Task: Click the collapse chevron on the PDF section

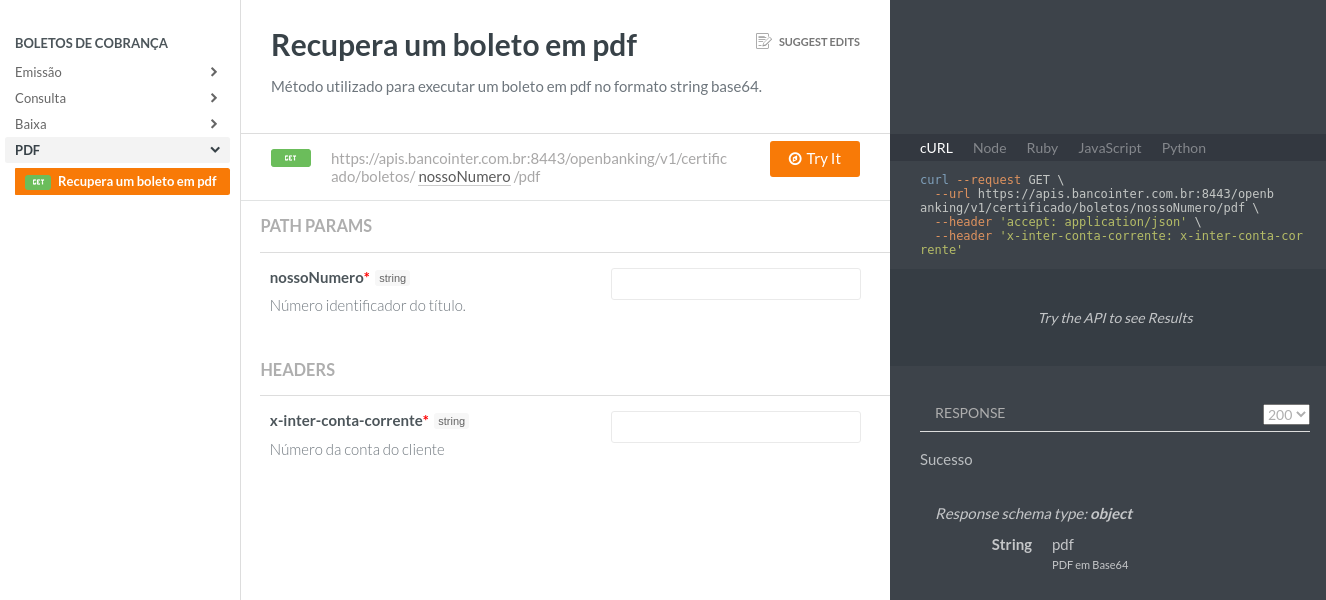Action: [213, 149]
